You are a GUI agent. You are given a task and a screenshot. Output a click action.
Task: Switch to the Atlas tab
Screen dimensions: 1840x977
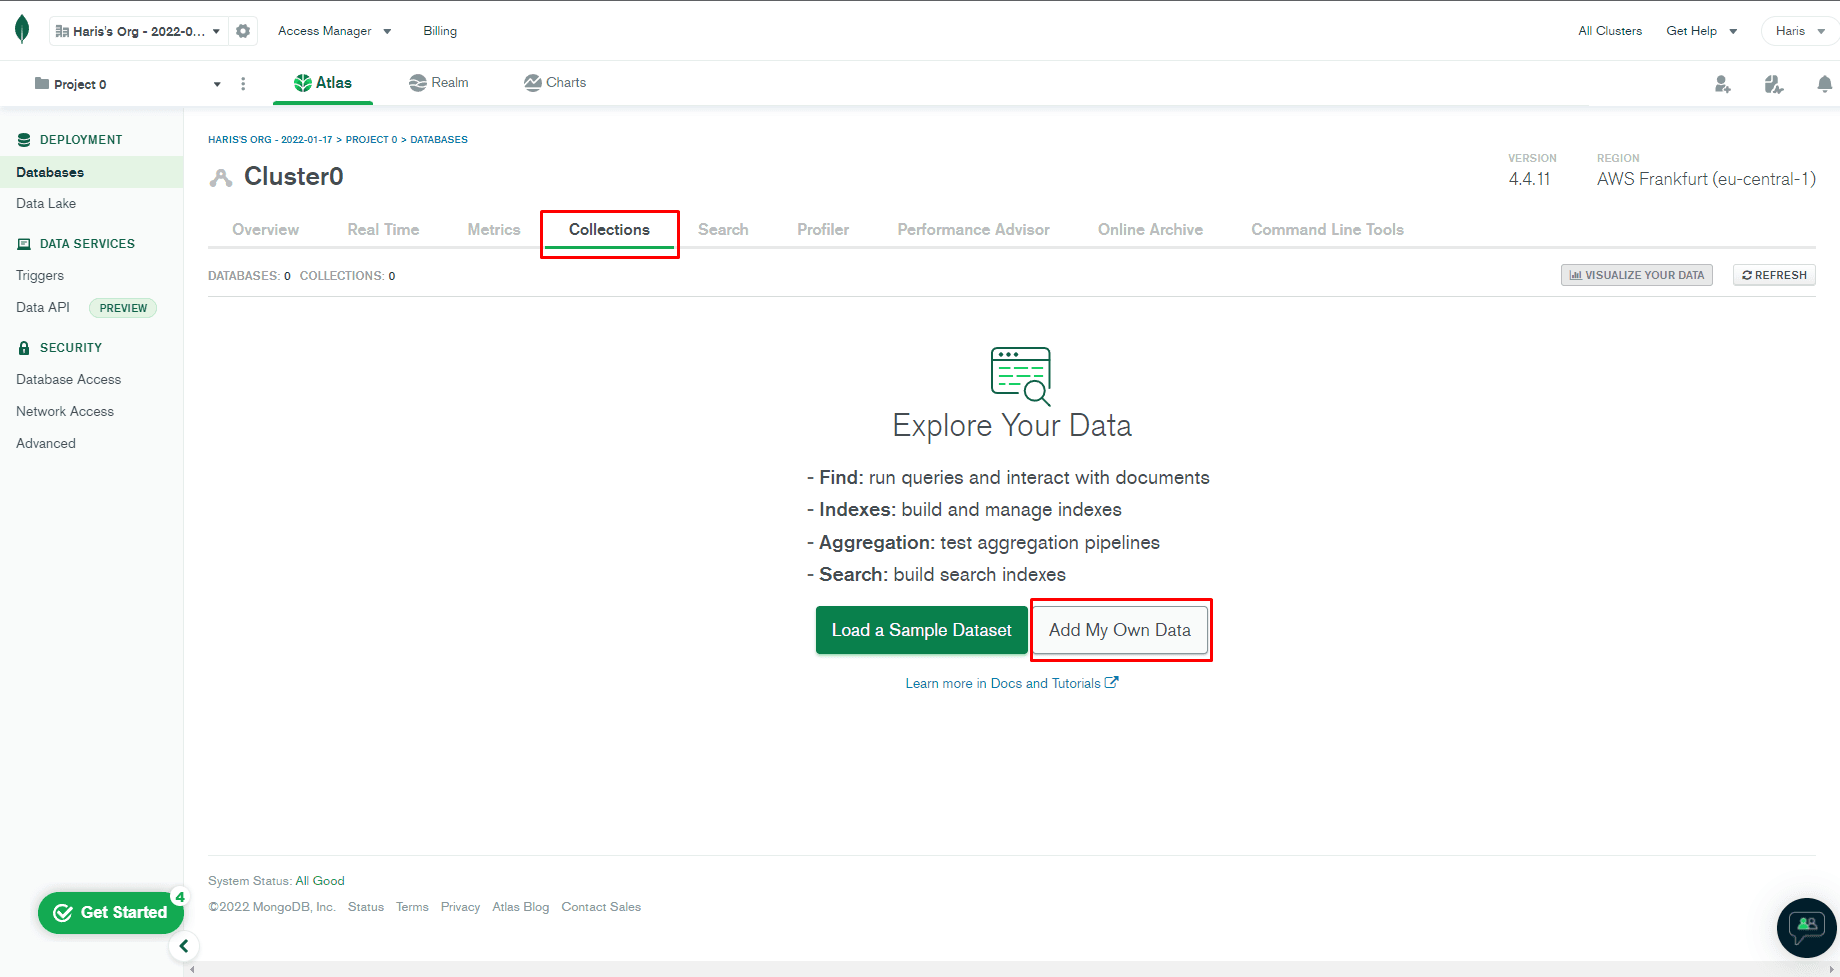coord(323,83)
